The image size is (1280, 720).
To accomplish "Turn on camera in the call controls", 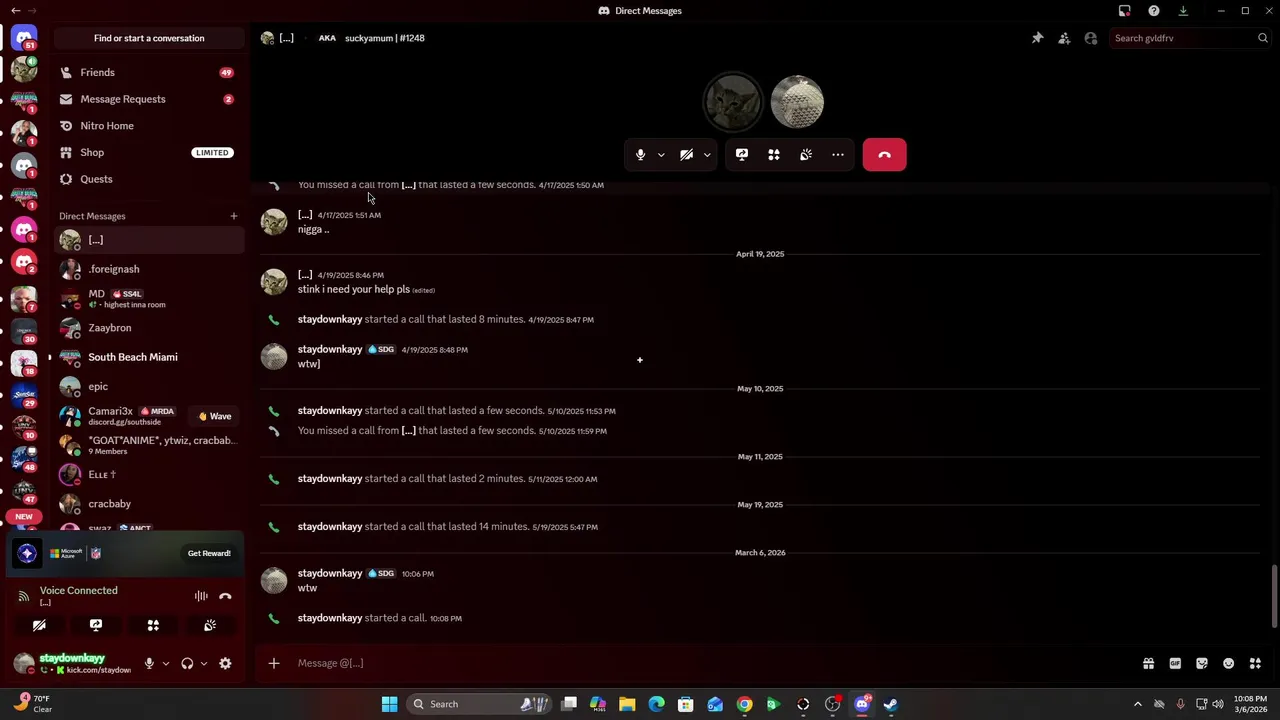I will pyautogui.click(x=686, y=155).
